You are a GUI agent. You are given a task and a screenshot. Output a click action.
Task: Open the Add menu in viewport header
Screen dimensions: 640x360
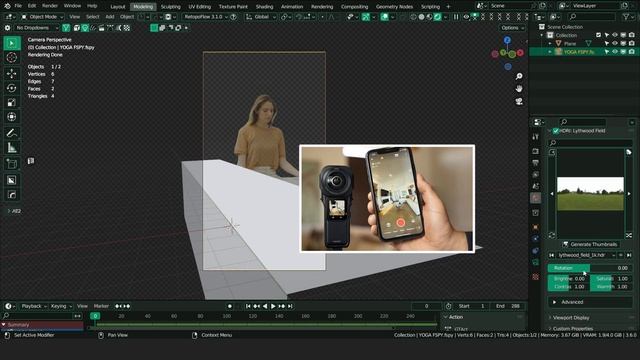[x=110, y=17]
